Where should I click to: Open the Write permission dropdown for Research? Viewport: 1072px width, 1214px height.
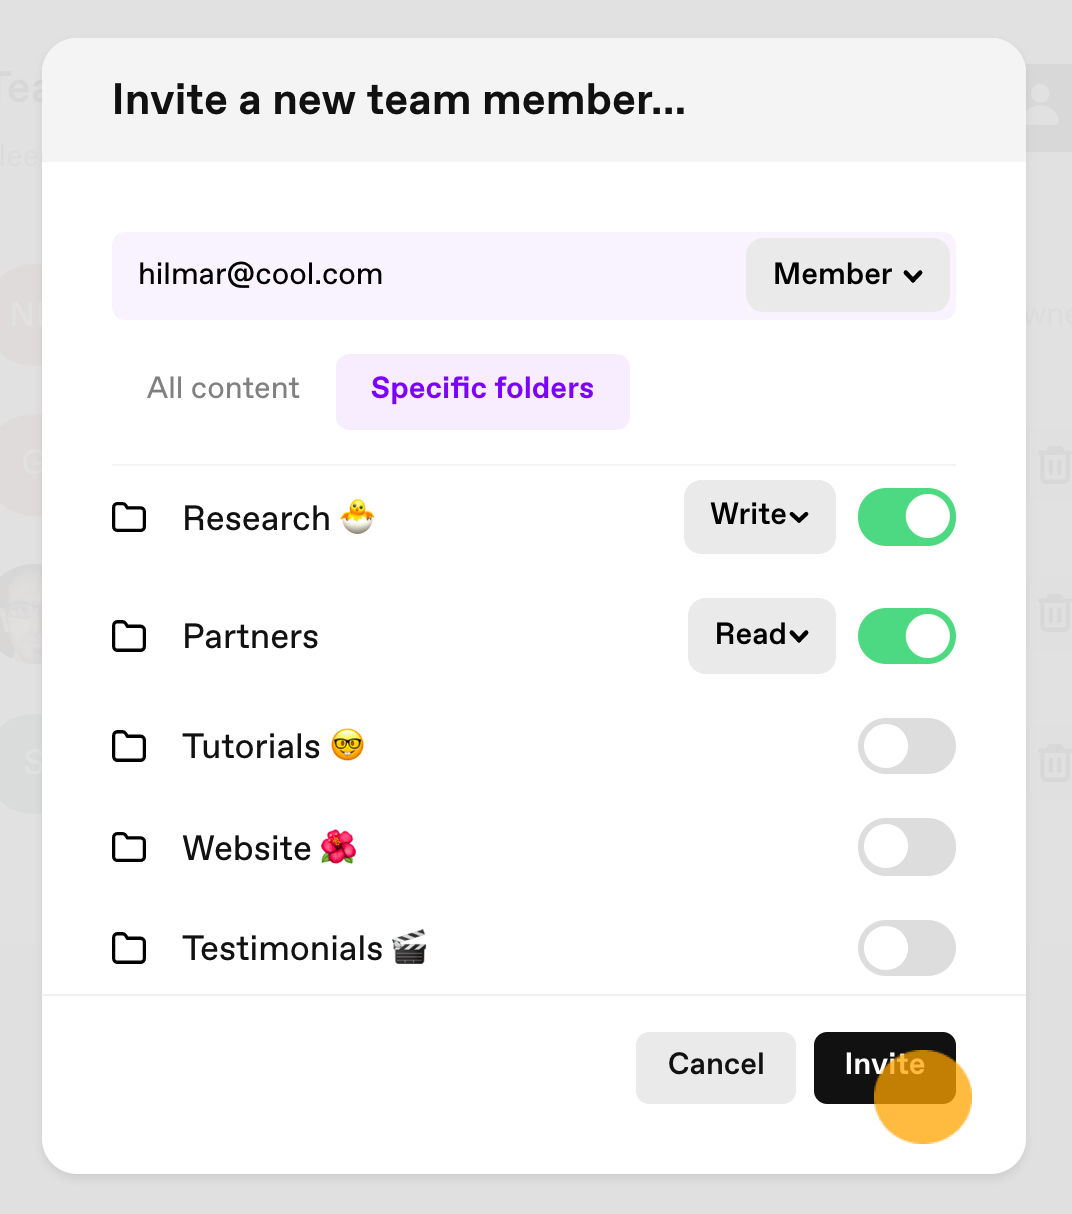[x=760, y=516]
